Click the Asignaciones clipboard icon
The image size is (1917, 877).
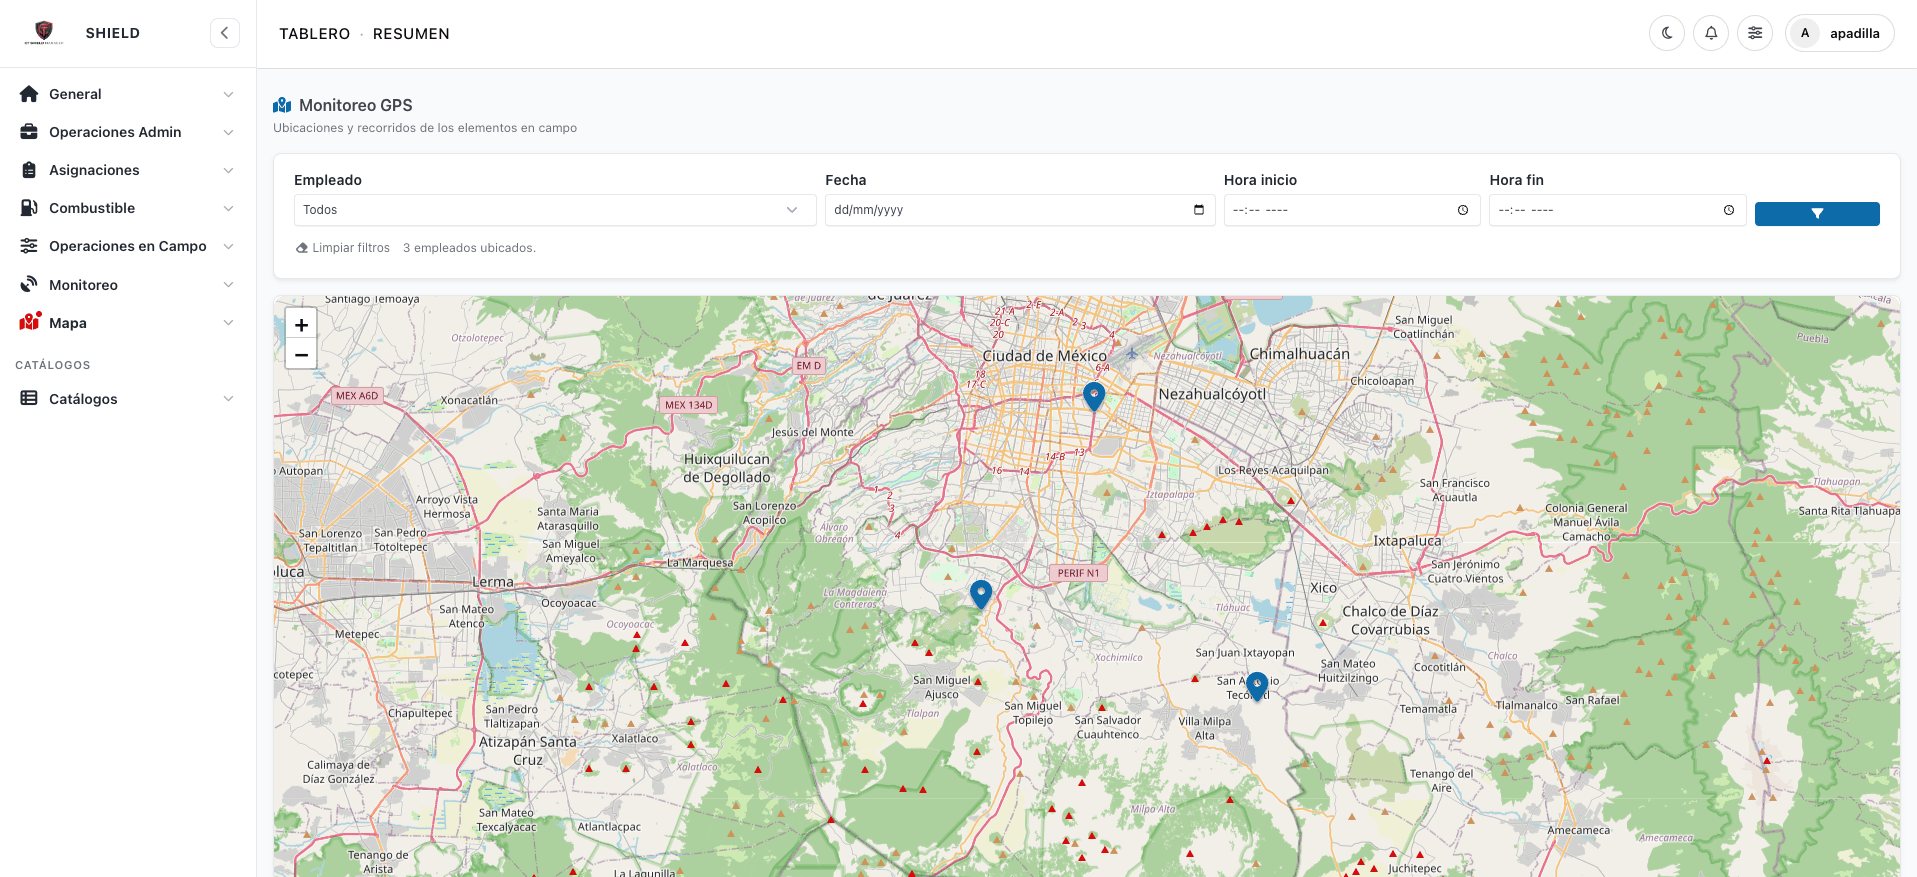pyautogui.click(x=29, y=170)
